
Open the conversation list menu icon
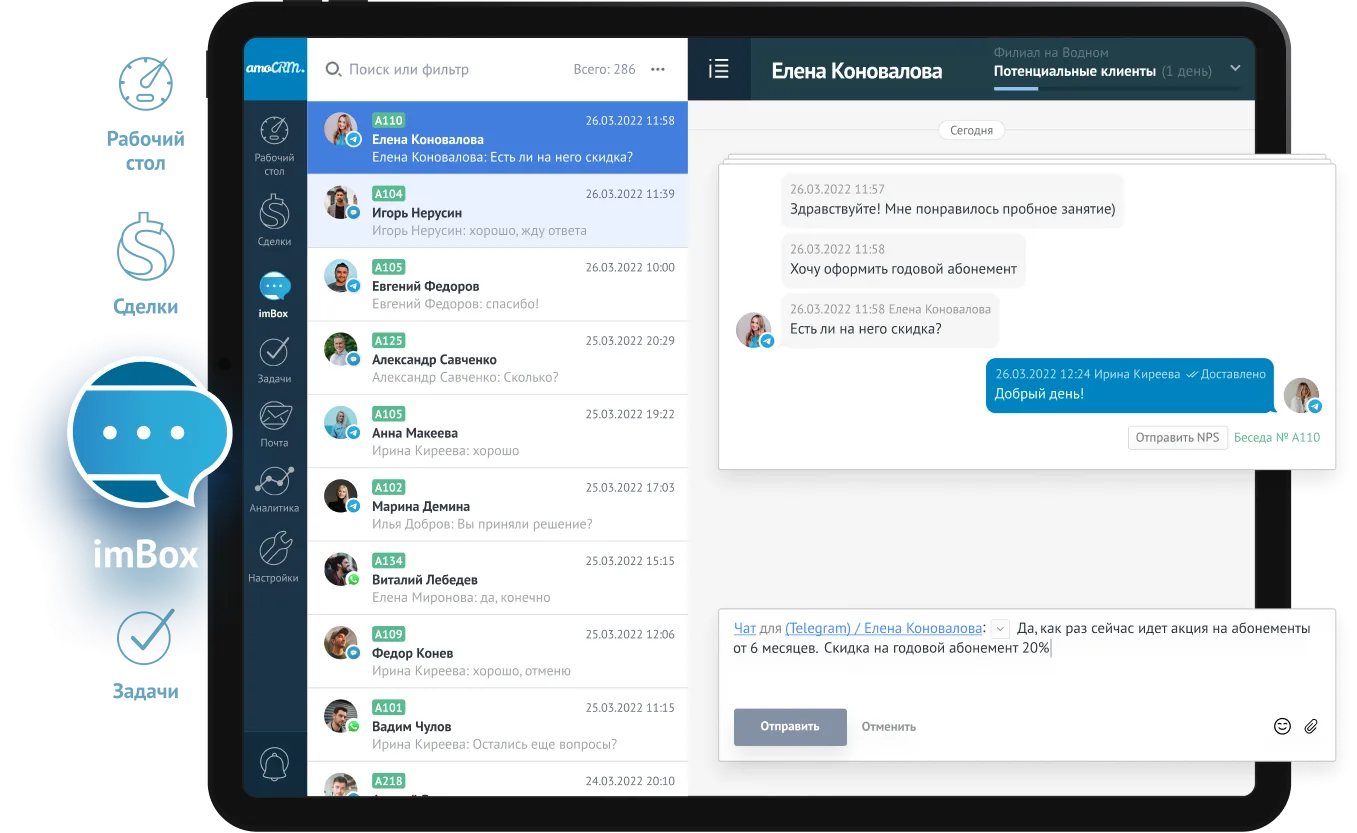717,69
